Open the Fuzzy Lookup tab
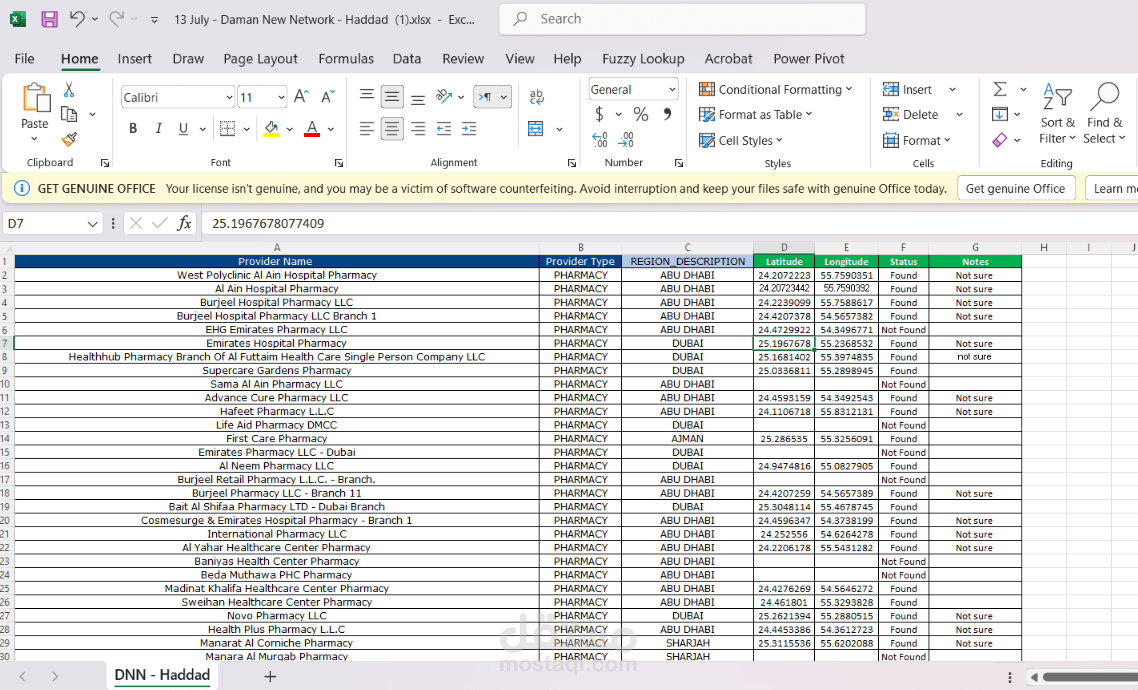 (643, 59)
